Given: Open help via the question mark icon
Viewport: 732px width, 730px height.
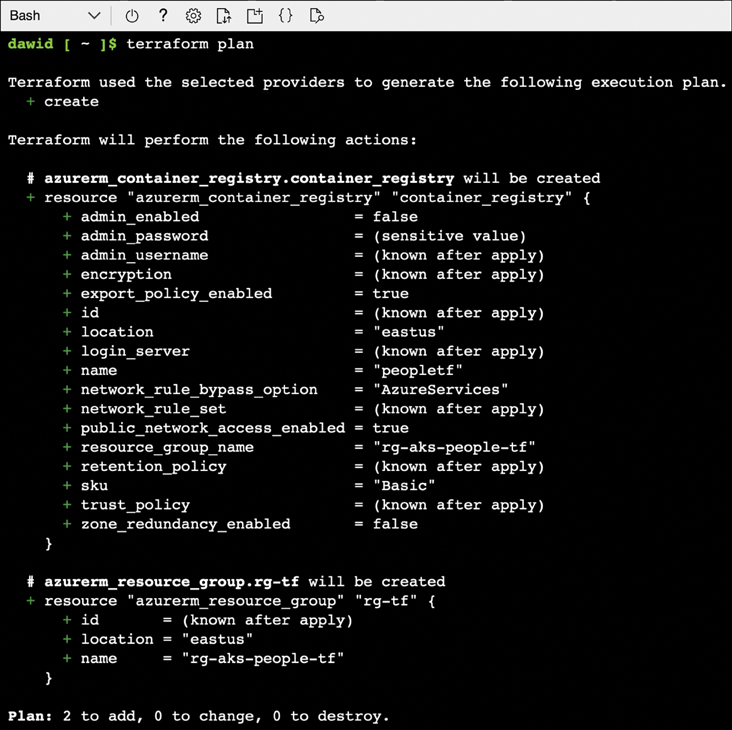Looking at the screenshot, I should pyautogui.click(x=163, y=16).
